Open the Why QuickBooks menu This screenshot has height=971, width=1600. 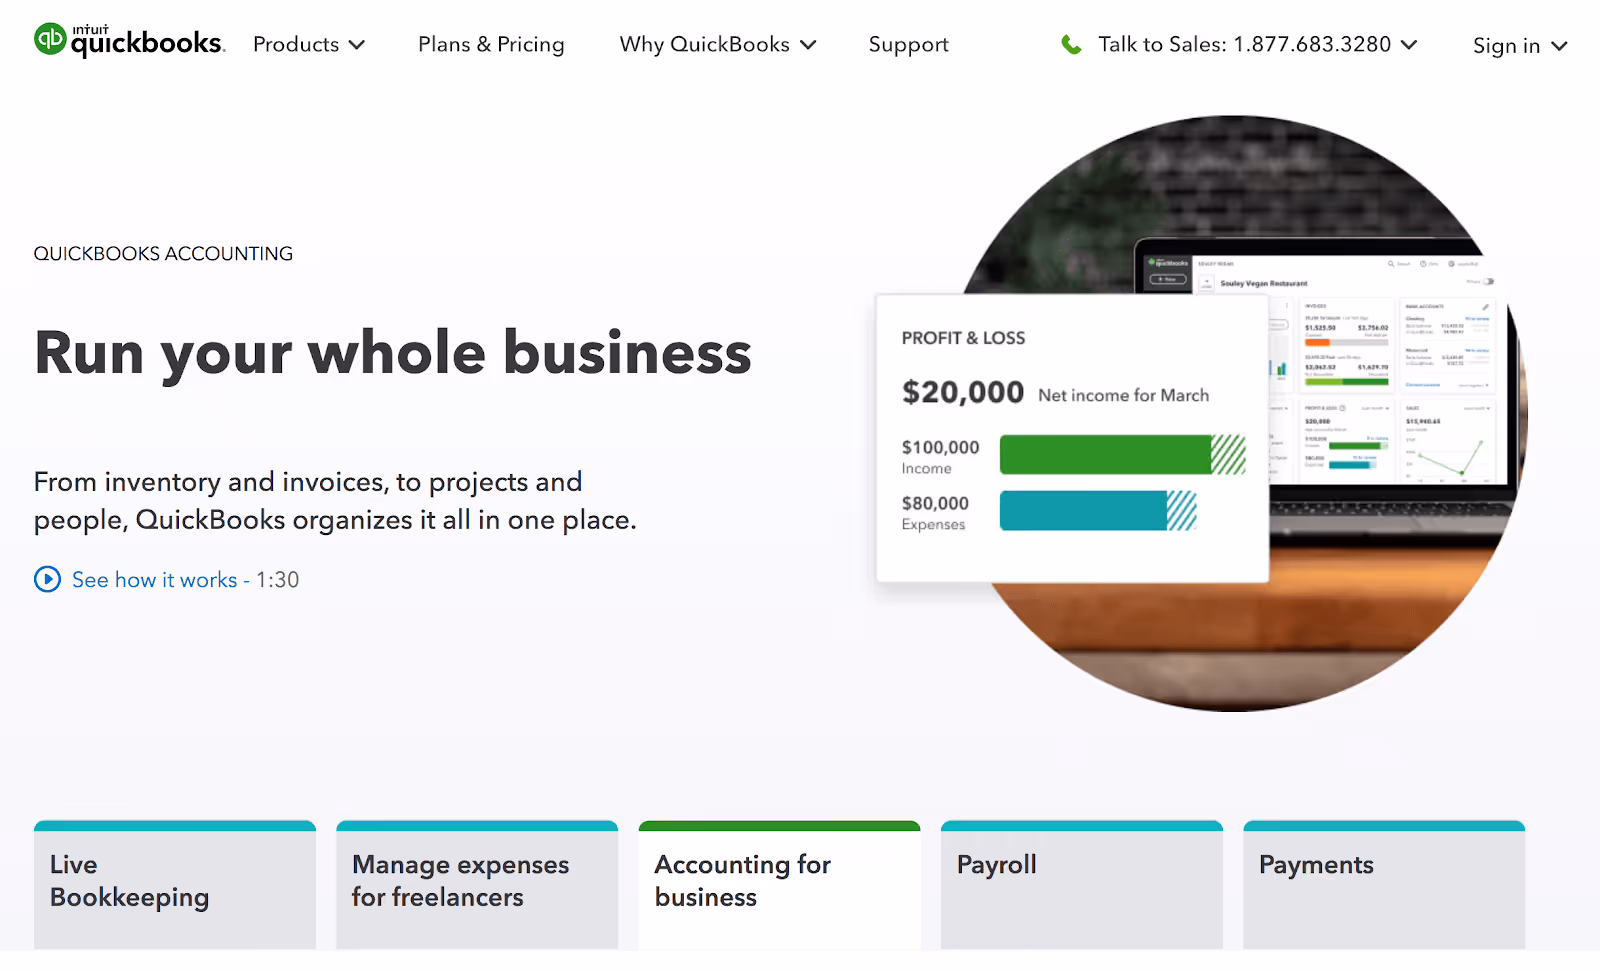point(718,45)
